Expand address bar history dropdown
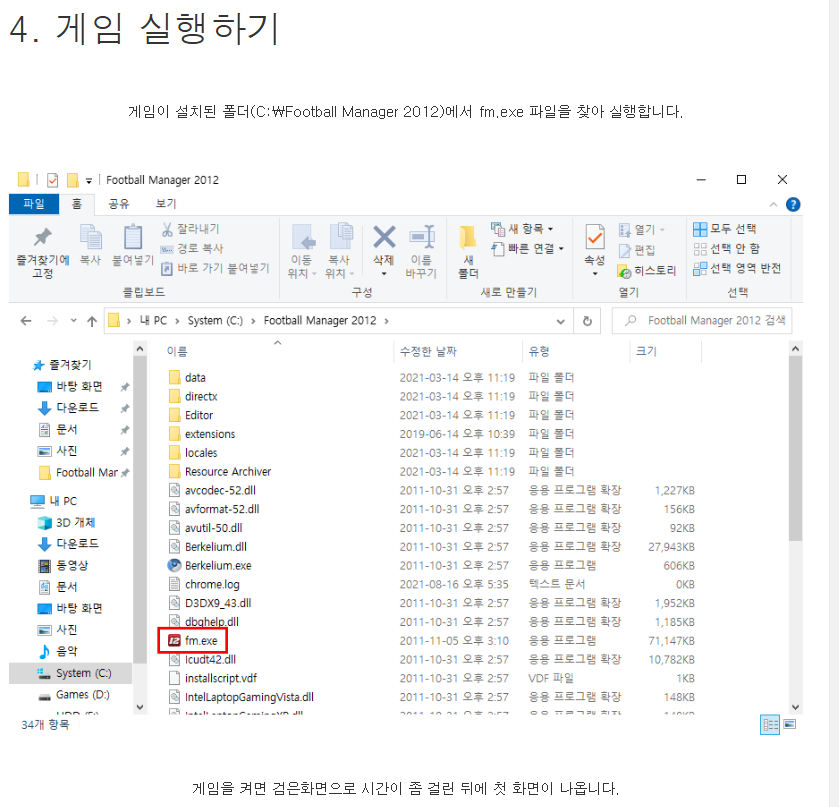 [560, 321]
